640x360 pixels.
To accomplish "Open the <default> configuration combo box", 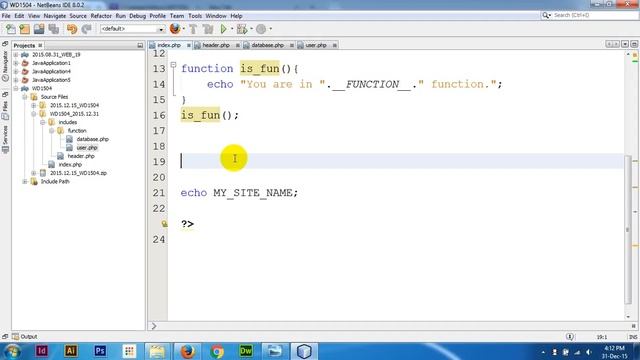I will [x=132, y=29].
